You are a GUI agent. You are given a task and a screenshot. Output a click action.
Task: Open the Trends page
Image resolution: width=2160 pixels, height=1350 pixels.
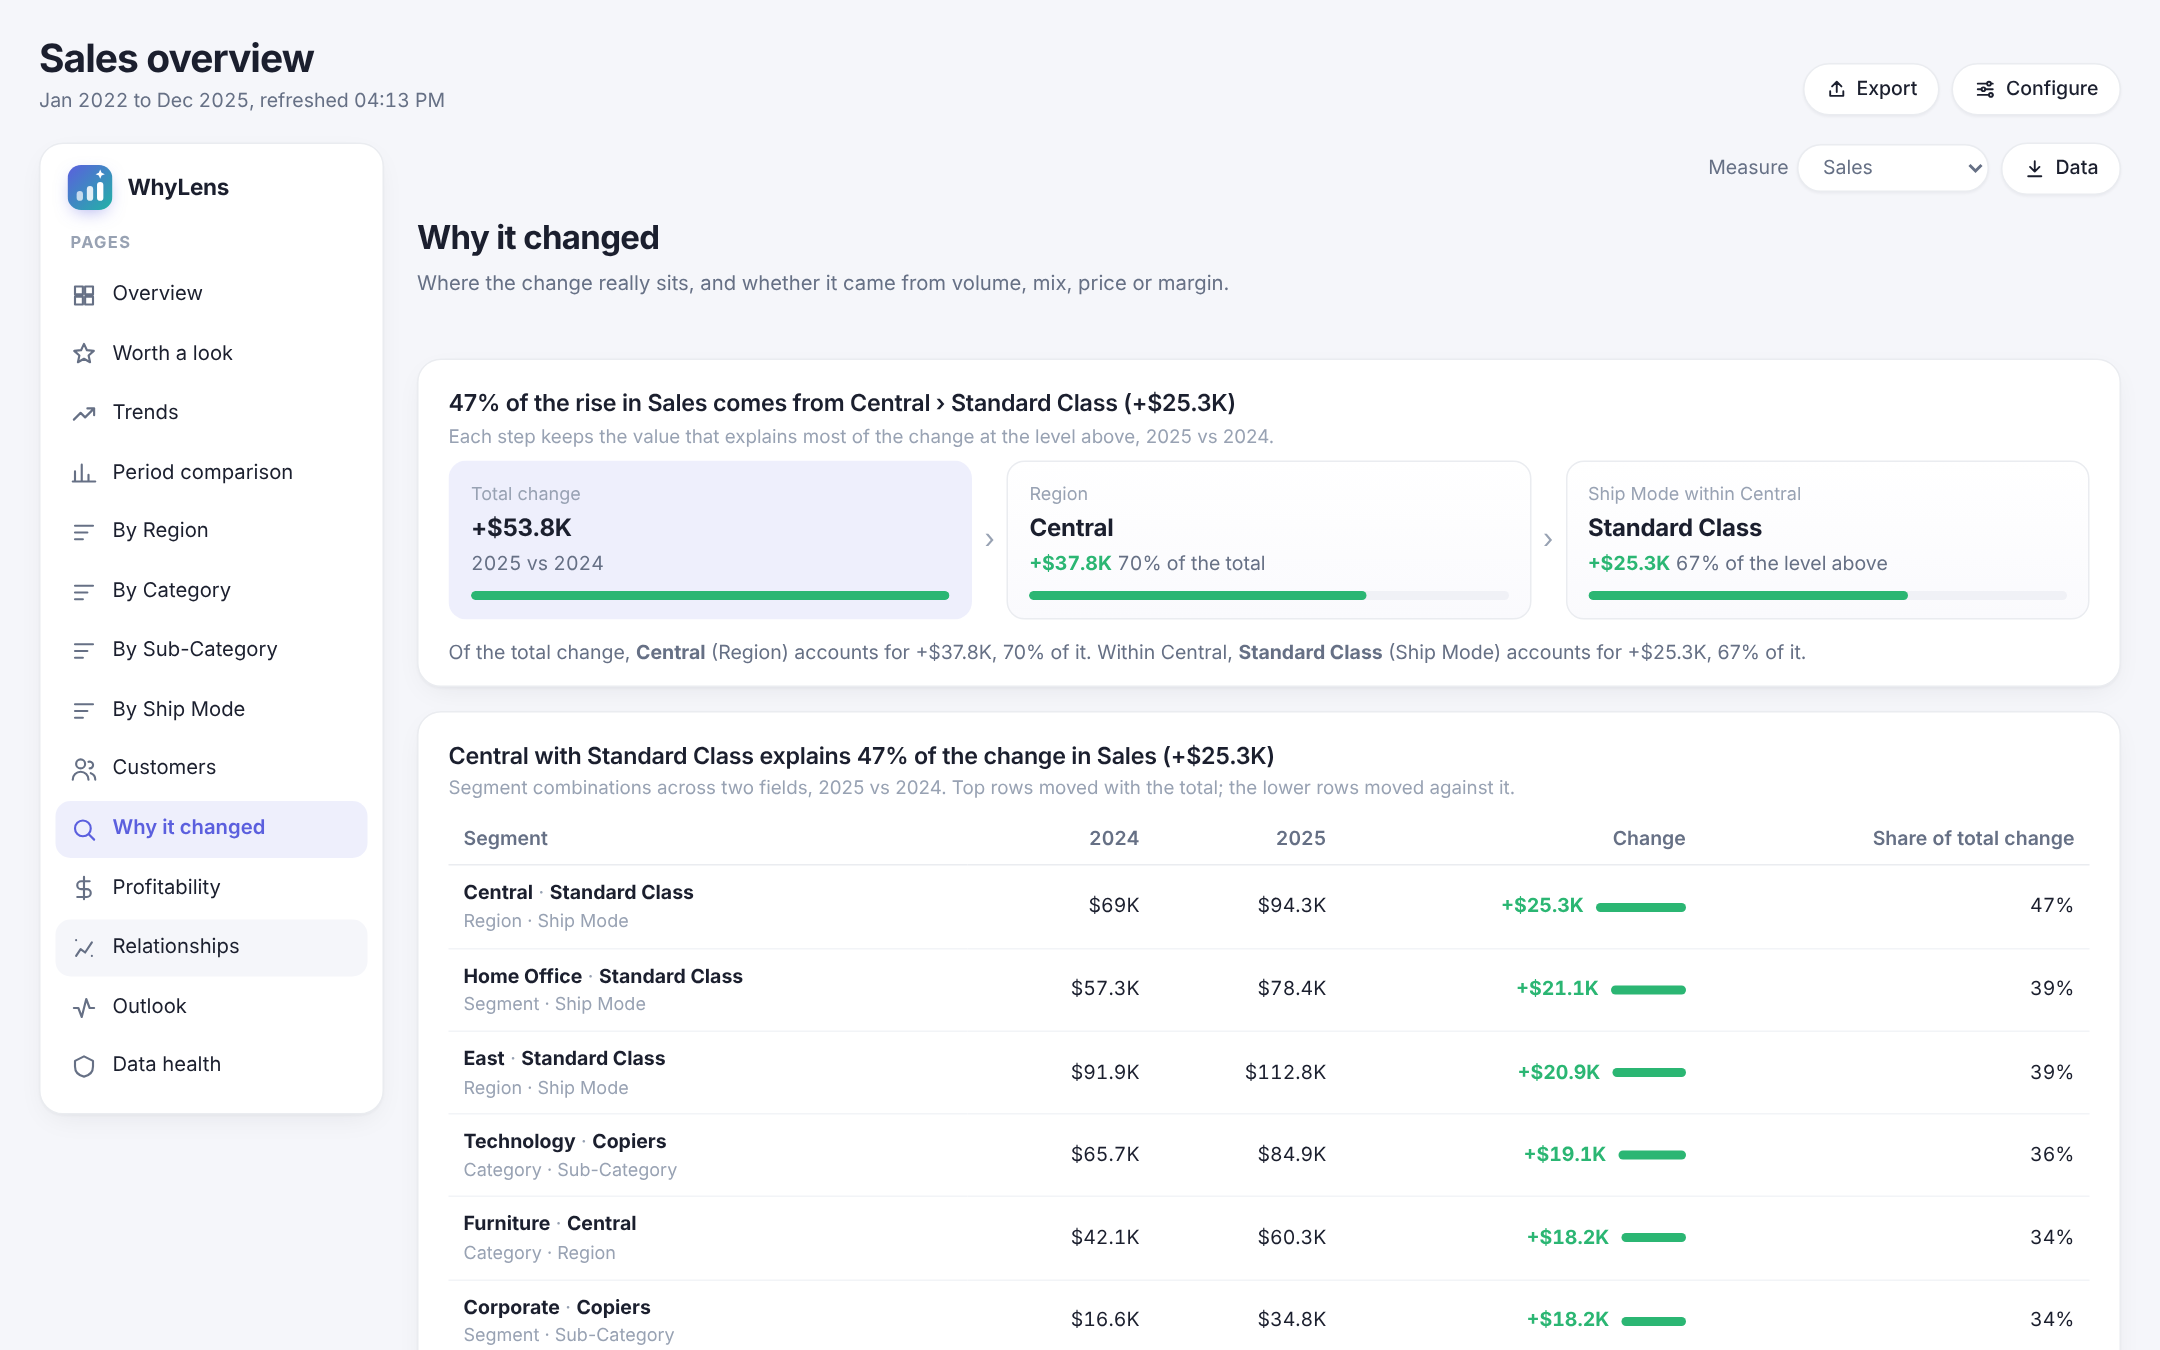coord(211,413)
